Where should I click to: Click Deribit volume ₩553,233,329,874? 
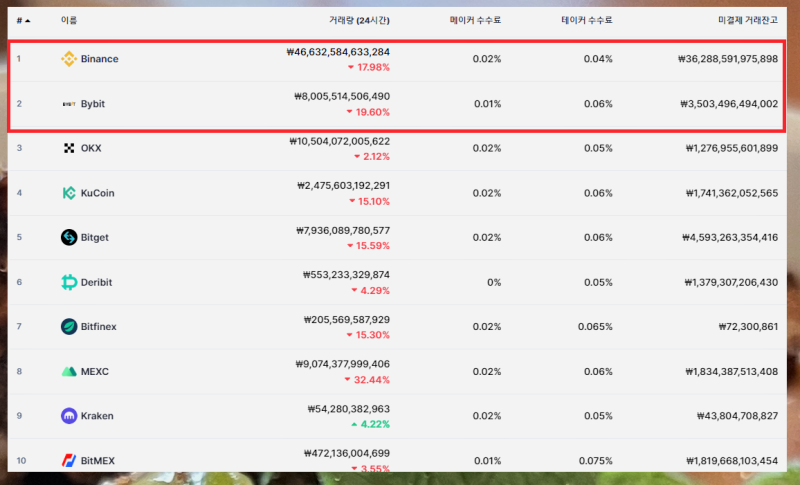(x=346, y=275)
